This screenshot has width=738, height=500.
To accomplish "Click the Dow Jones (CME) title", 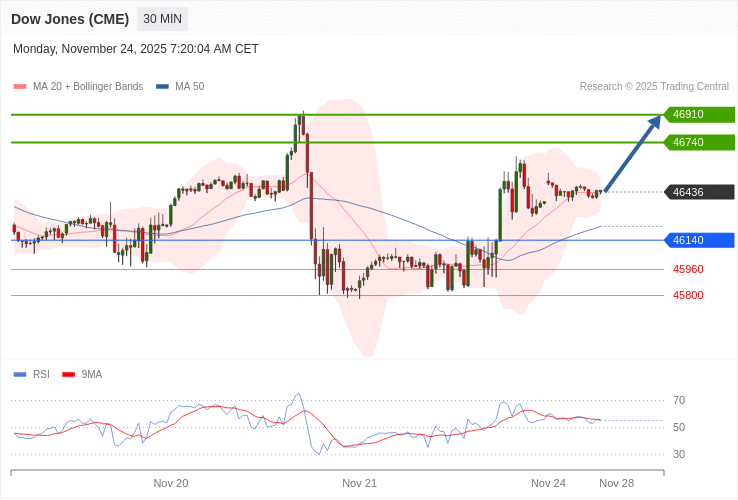I will pos(70,19).
